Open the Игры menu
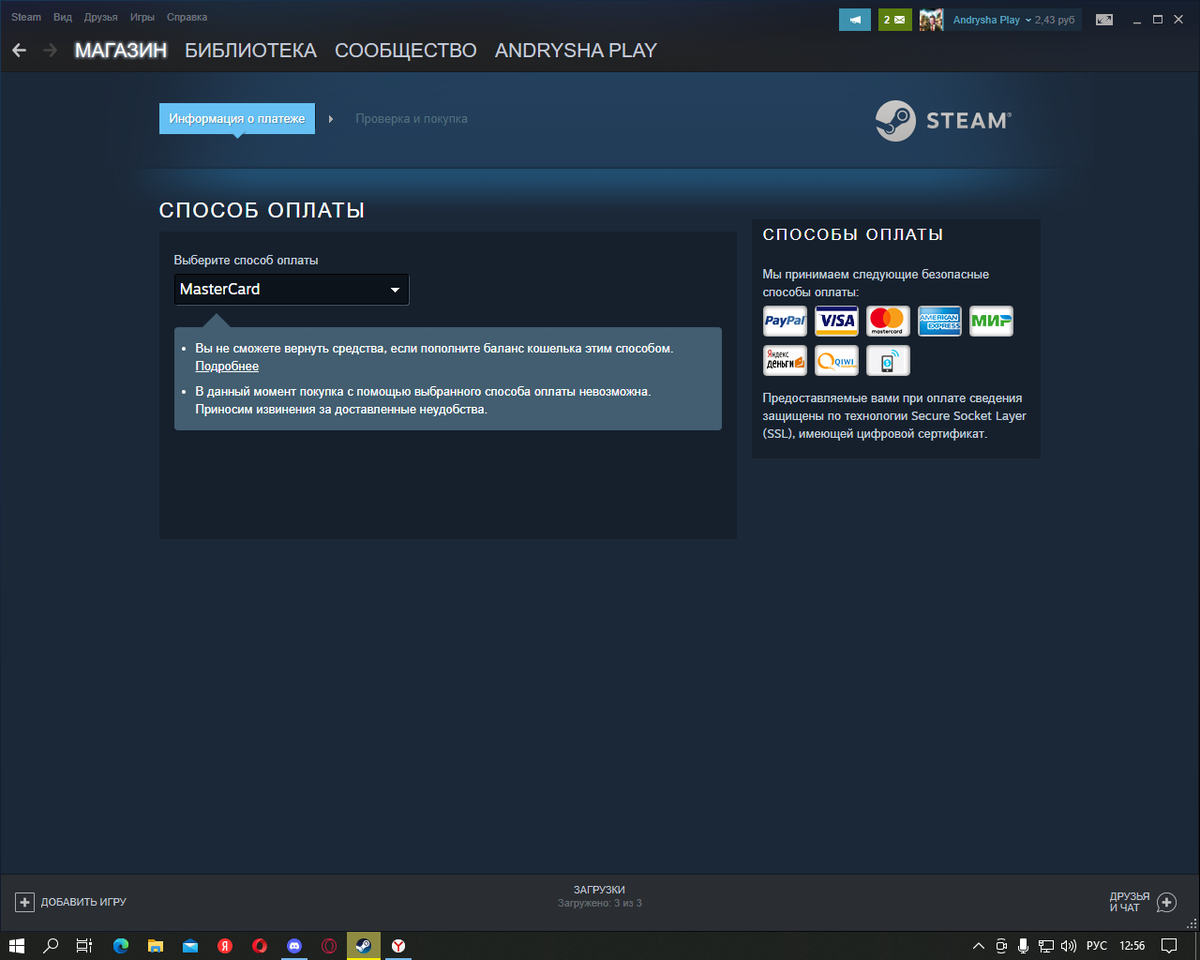This screenshot has height=960, width=1200. pos(142,18)
